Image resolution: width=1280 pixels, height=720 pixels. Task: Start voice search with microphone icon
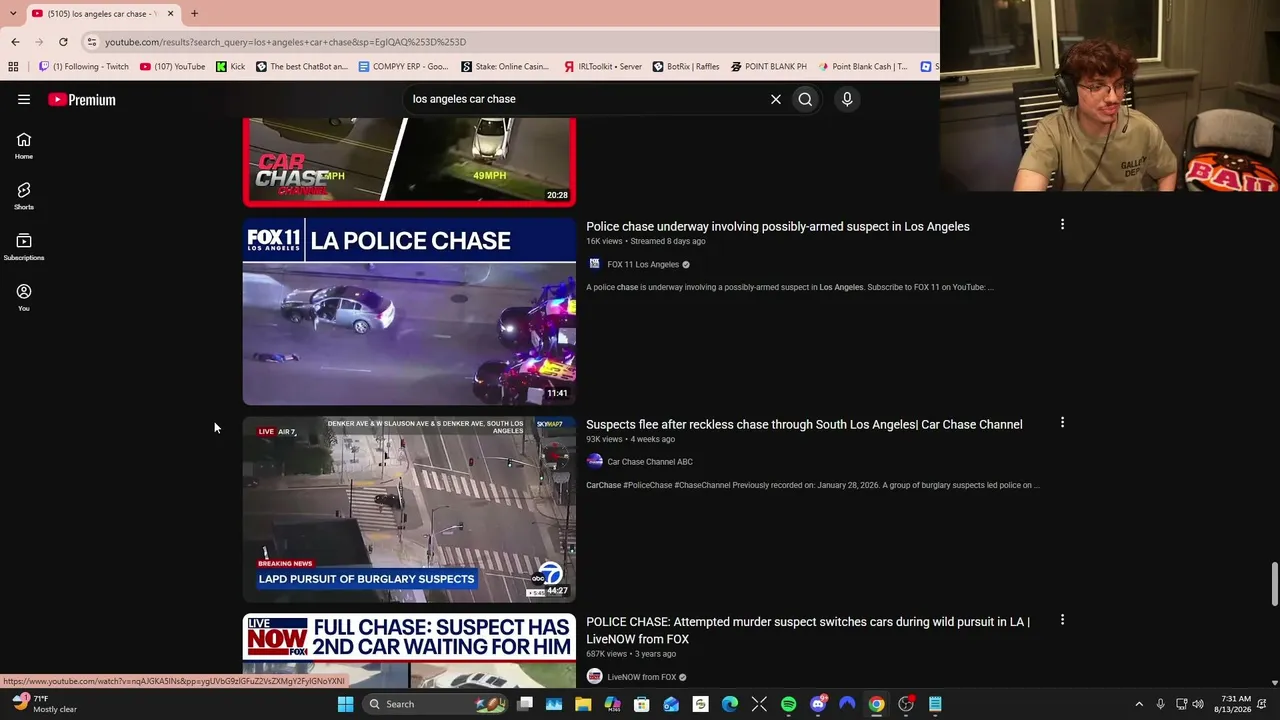pos(847,99)
